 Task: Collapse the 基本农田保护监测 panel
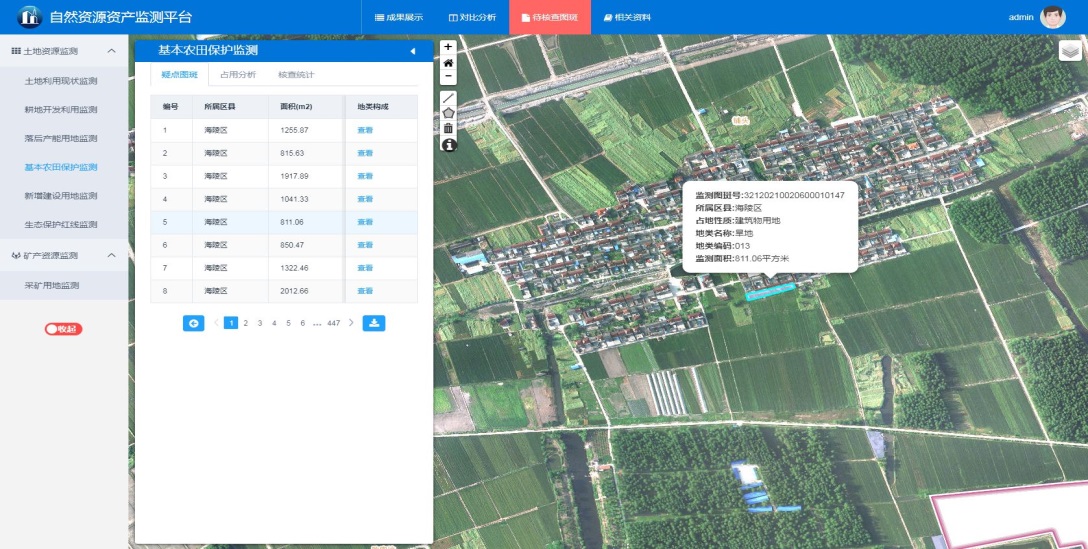pyautogui.click(x=412, y=51)
